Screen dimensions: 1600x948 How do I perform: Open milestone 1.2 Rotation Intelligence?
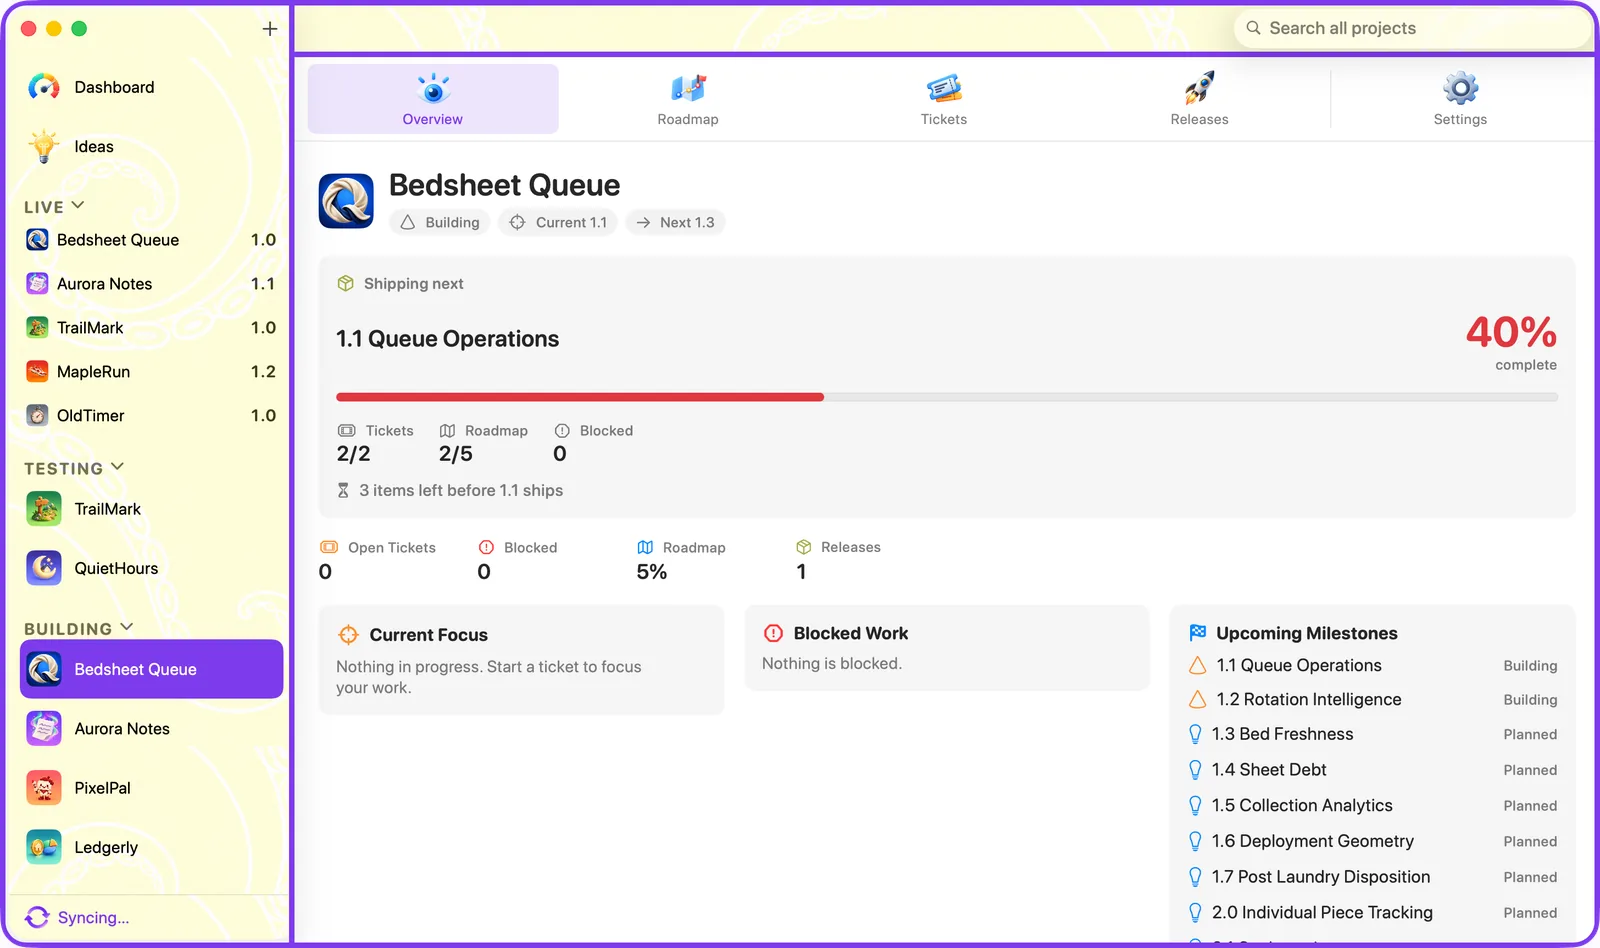(1372, 699)
